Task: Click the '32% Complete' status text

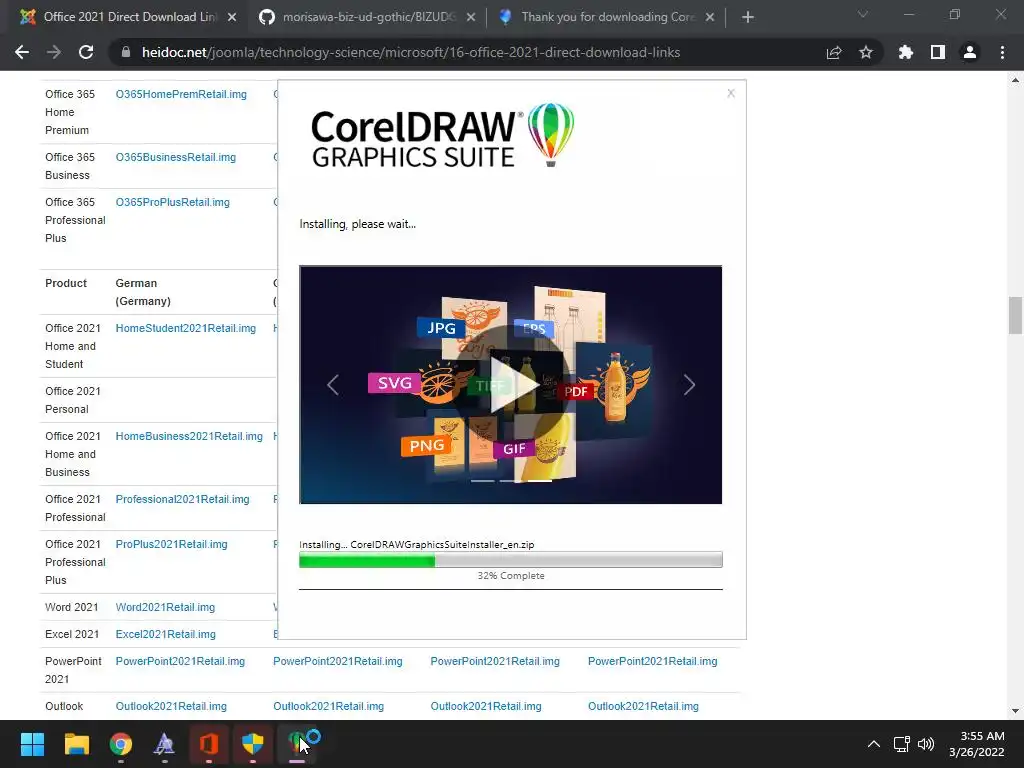Action: pyautogui.click(x=511, y=576)
